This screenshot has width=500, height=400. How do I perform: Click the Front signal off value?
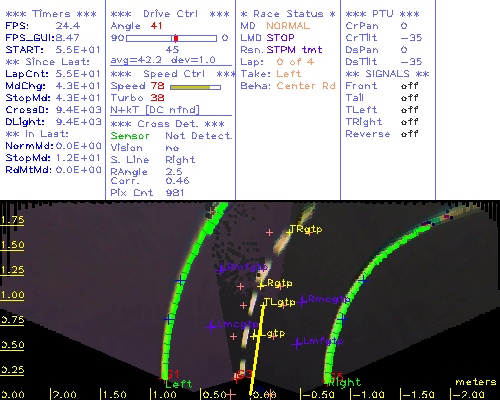tap(409, 86)
